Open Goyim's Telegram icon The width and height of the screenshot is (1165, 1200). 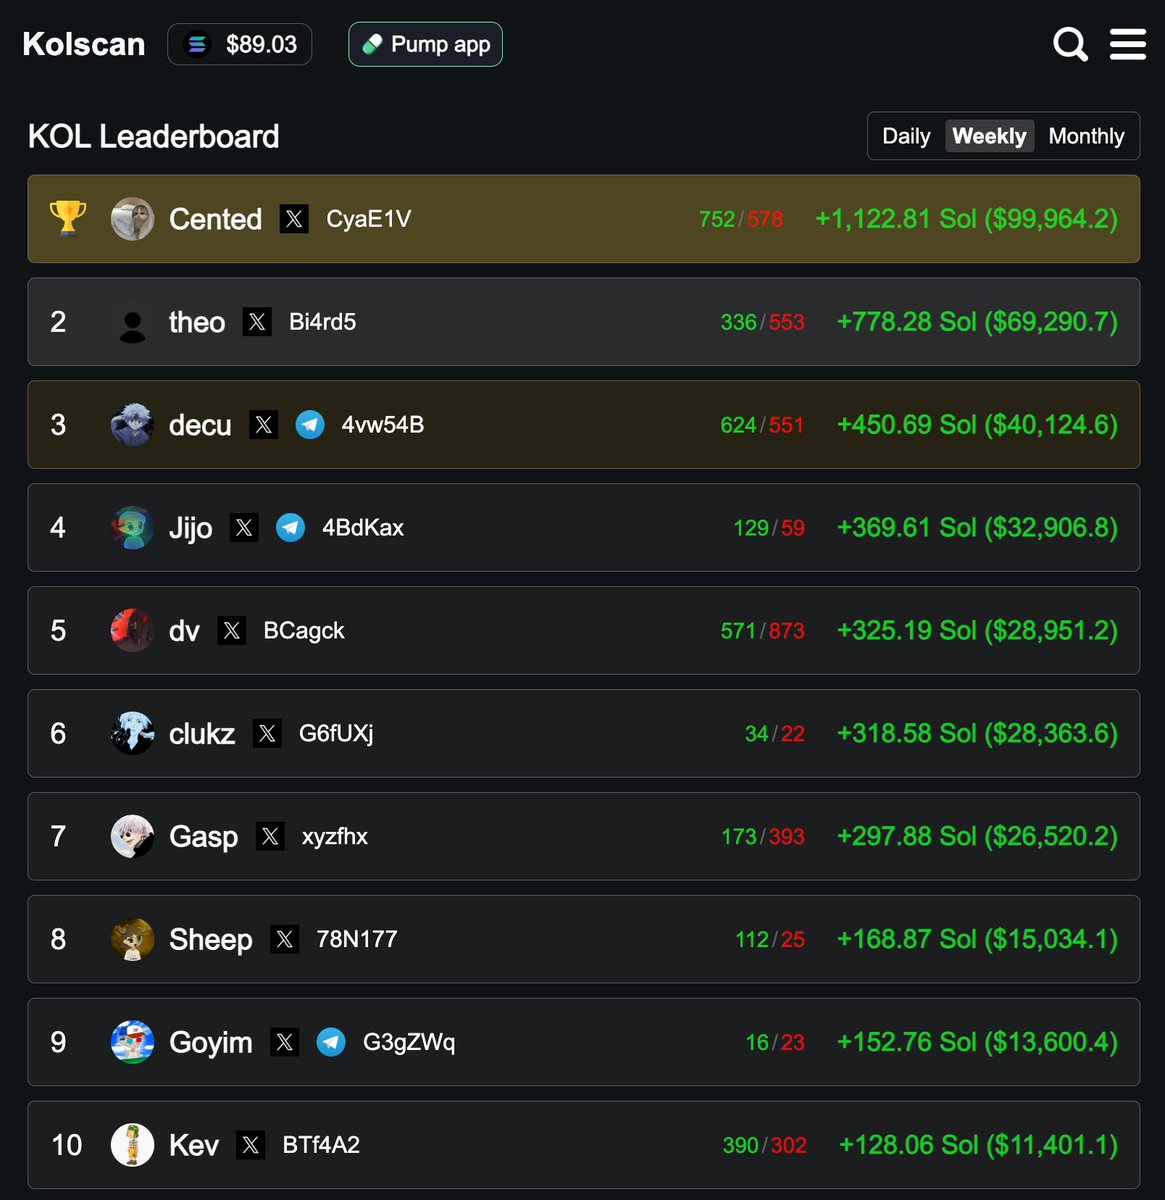[x=331, y=1043]
